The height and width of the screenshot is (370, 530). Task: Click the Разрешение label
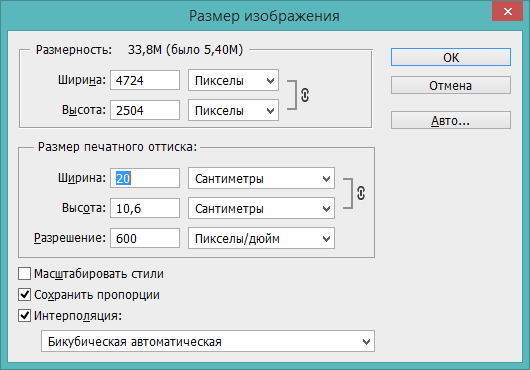point(70,238)
